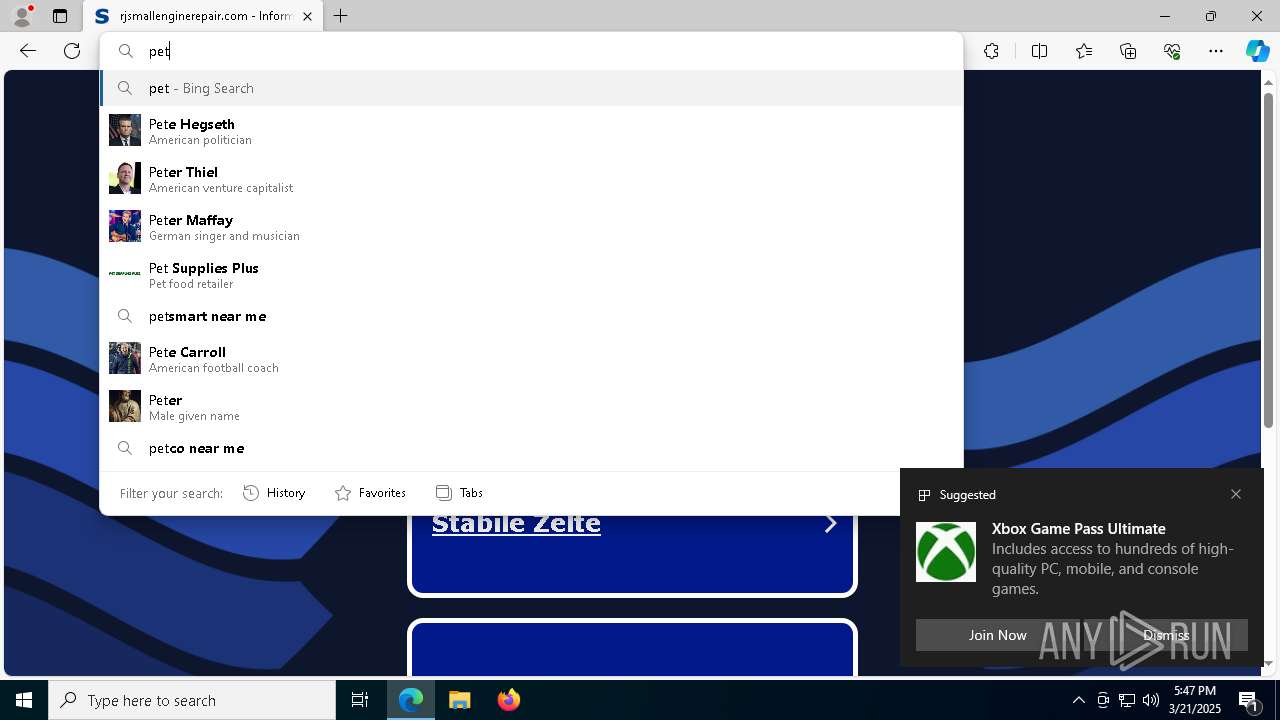Close the Suggested notification with X
Screen dimensions: 1280x720
click(1236, 494)
